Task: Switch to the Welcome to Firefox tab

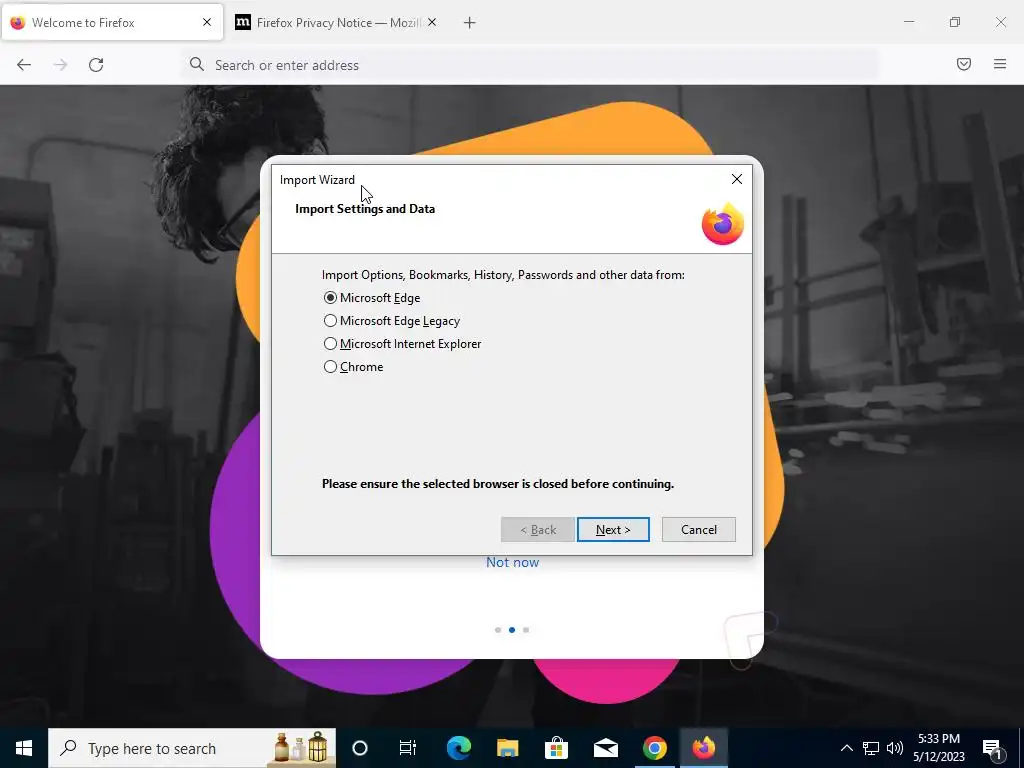Action: coord(112,23)
